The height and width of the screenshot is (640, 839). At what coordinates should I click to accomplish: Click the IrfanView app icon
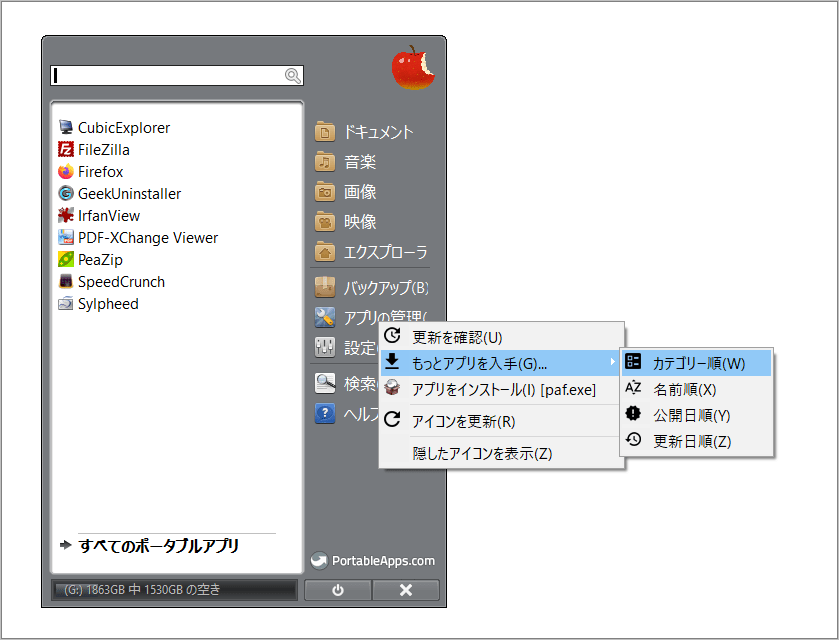pyautogui.click(x=66, y=215)
